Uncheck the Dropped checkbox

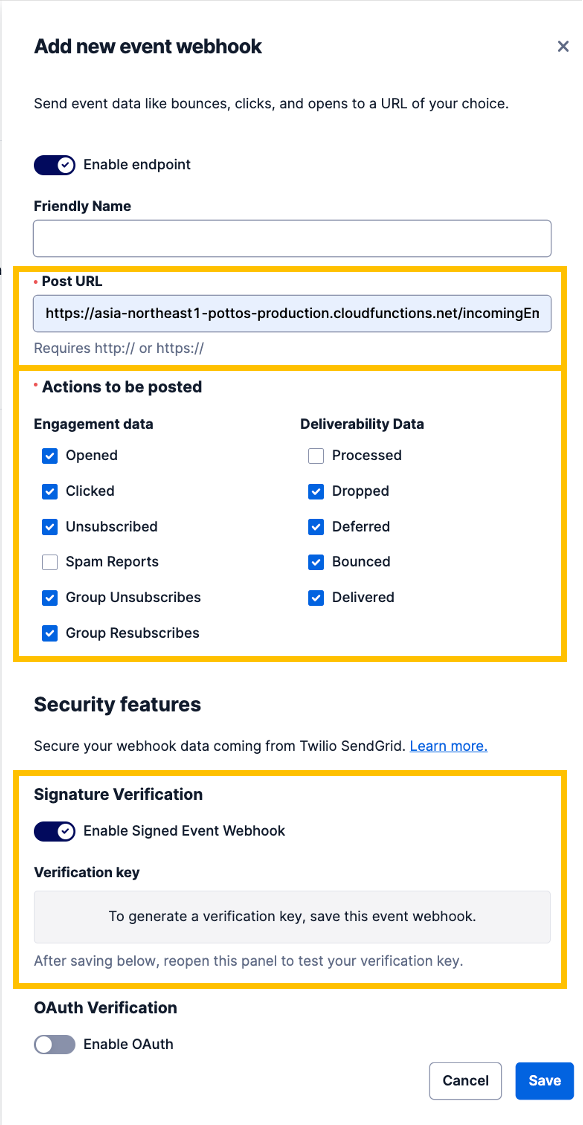point(316,491)
